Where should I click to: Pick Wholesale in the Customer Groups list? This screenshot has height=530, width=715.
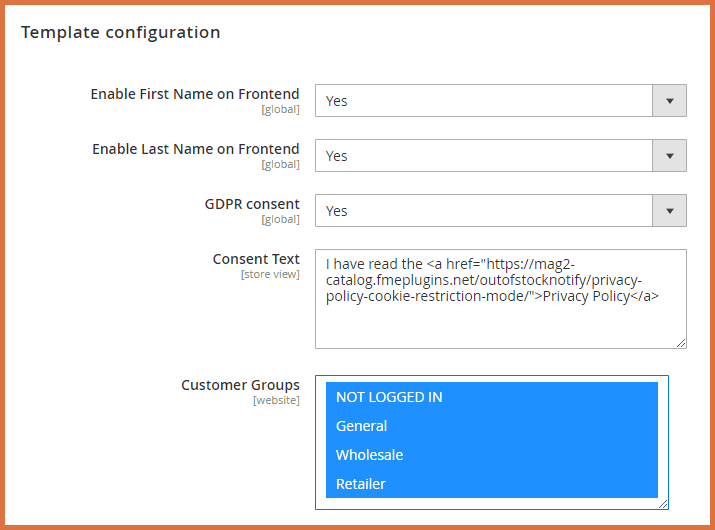pyautogui.click(x=491, y=455)
